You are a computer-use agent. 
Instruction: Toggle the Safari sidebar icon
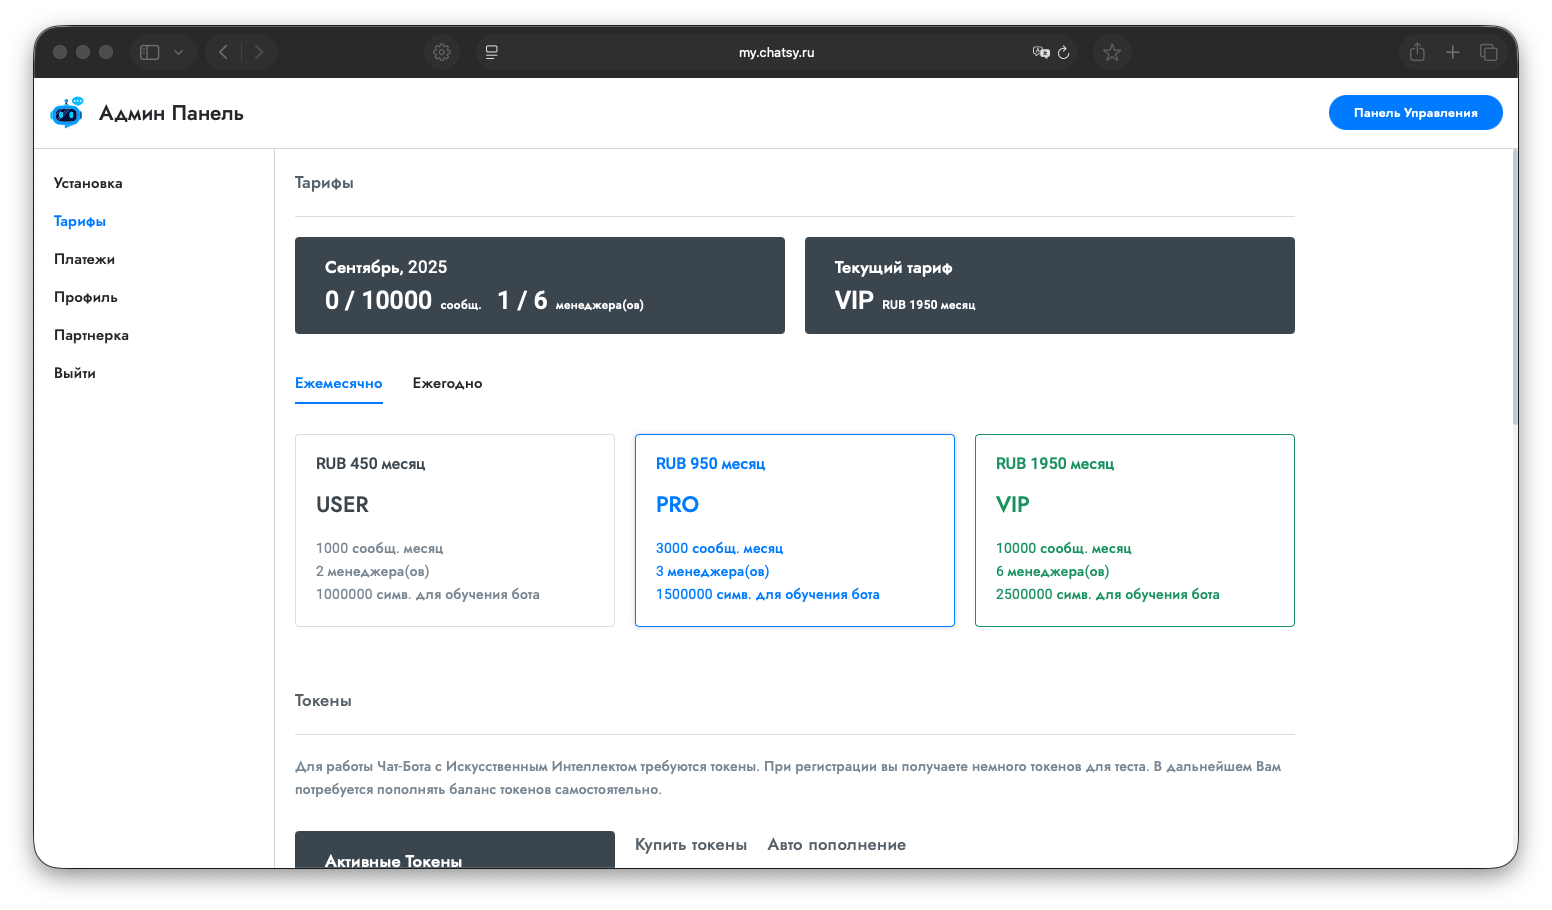pyautogui.click(x=150, y=52)
